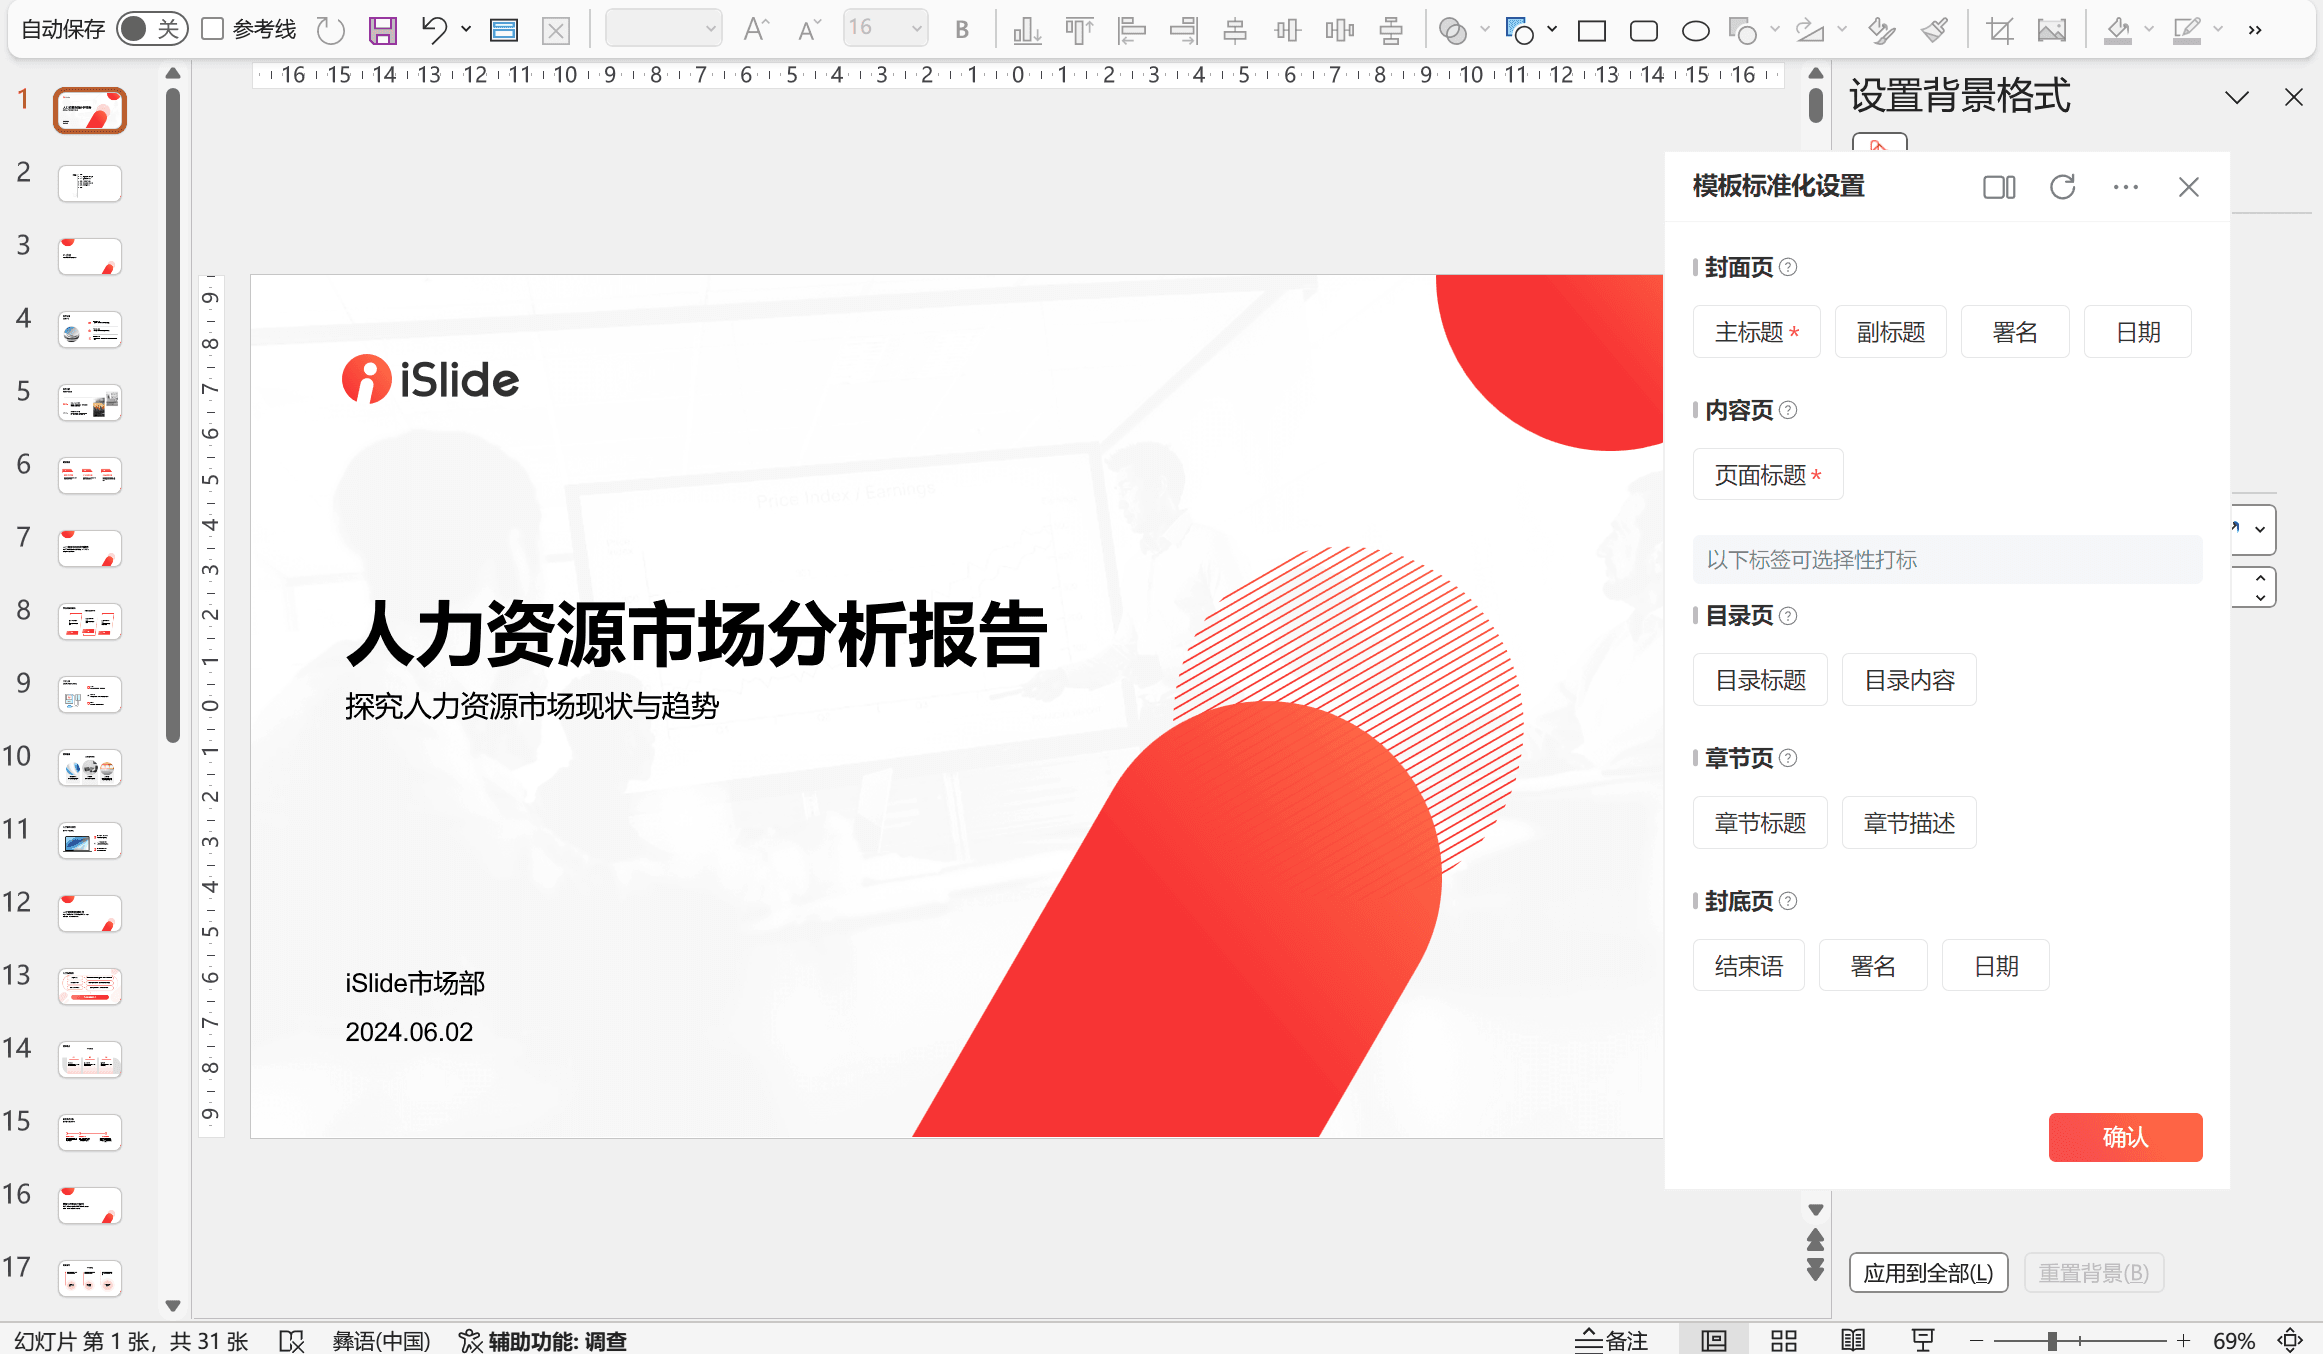The width and height of the screenshot is (2323, 1354).
Task: Click the Undo arrow icon
Action: pos(433,30)
